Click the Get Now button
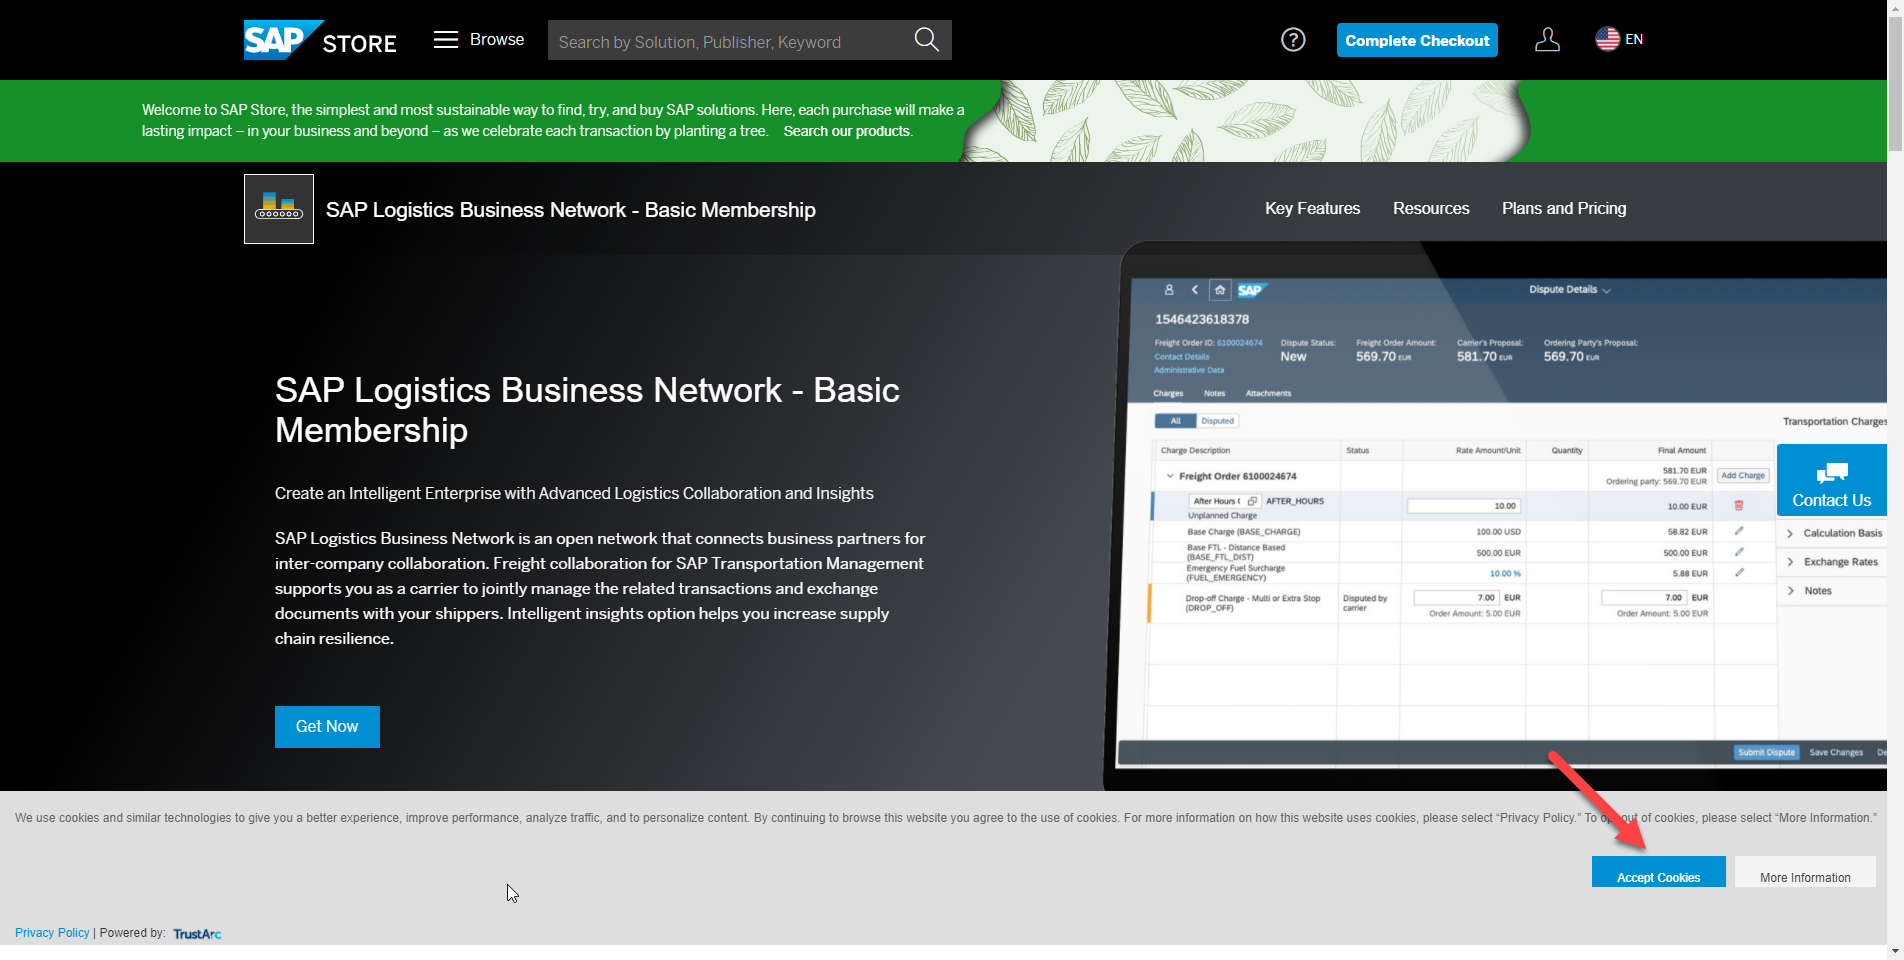The width and height of the screenshot is (1904, 960). coord(327,727)
